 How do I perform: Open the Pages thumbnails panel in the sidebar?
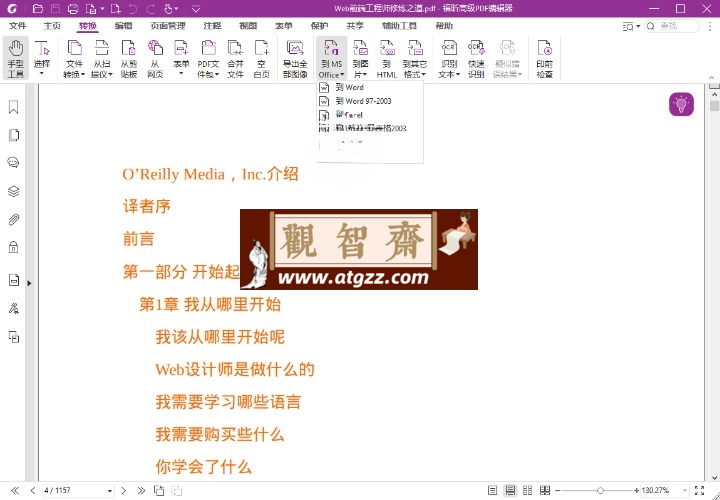[14, 135]
